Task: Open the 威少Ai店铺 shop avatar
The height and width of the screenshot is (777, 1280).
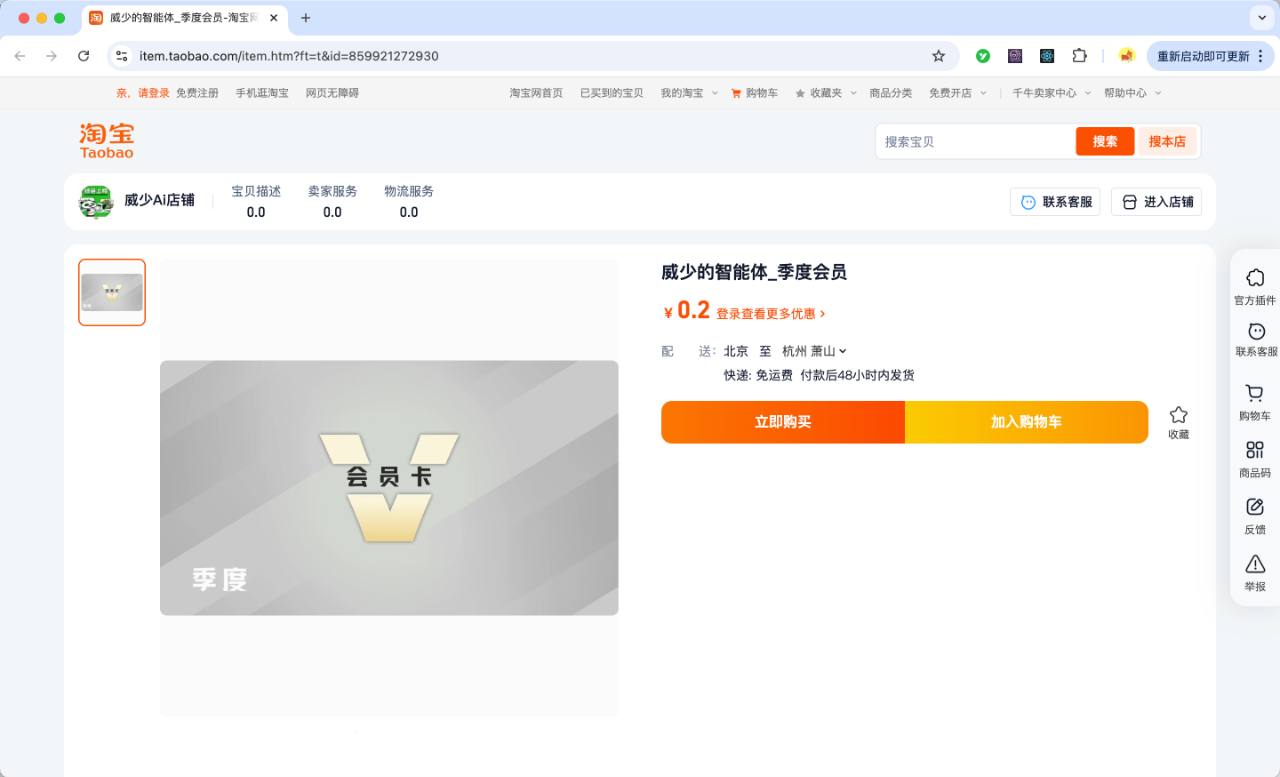Action: (x=96, y=201)
